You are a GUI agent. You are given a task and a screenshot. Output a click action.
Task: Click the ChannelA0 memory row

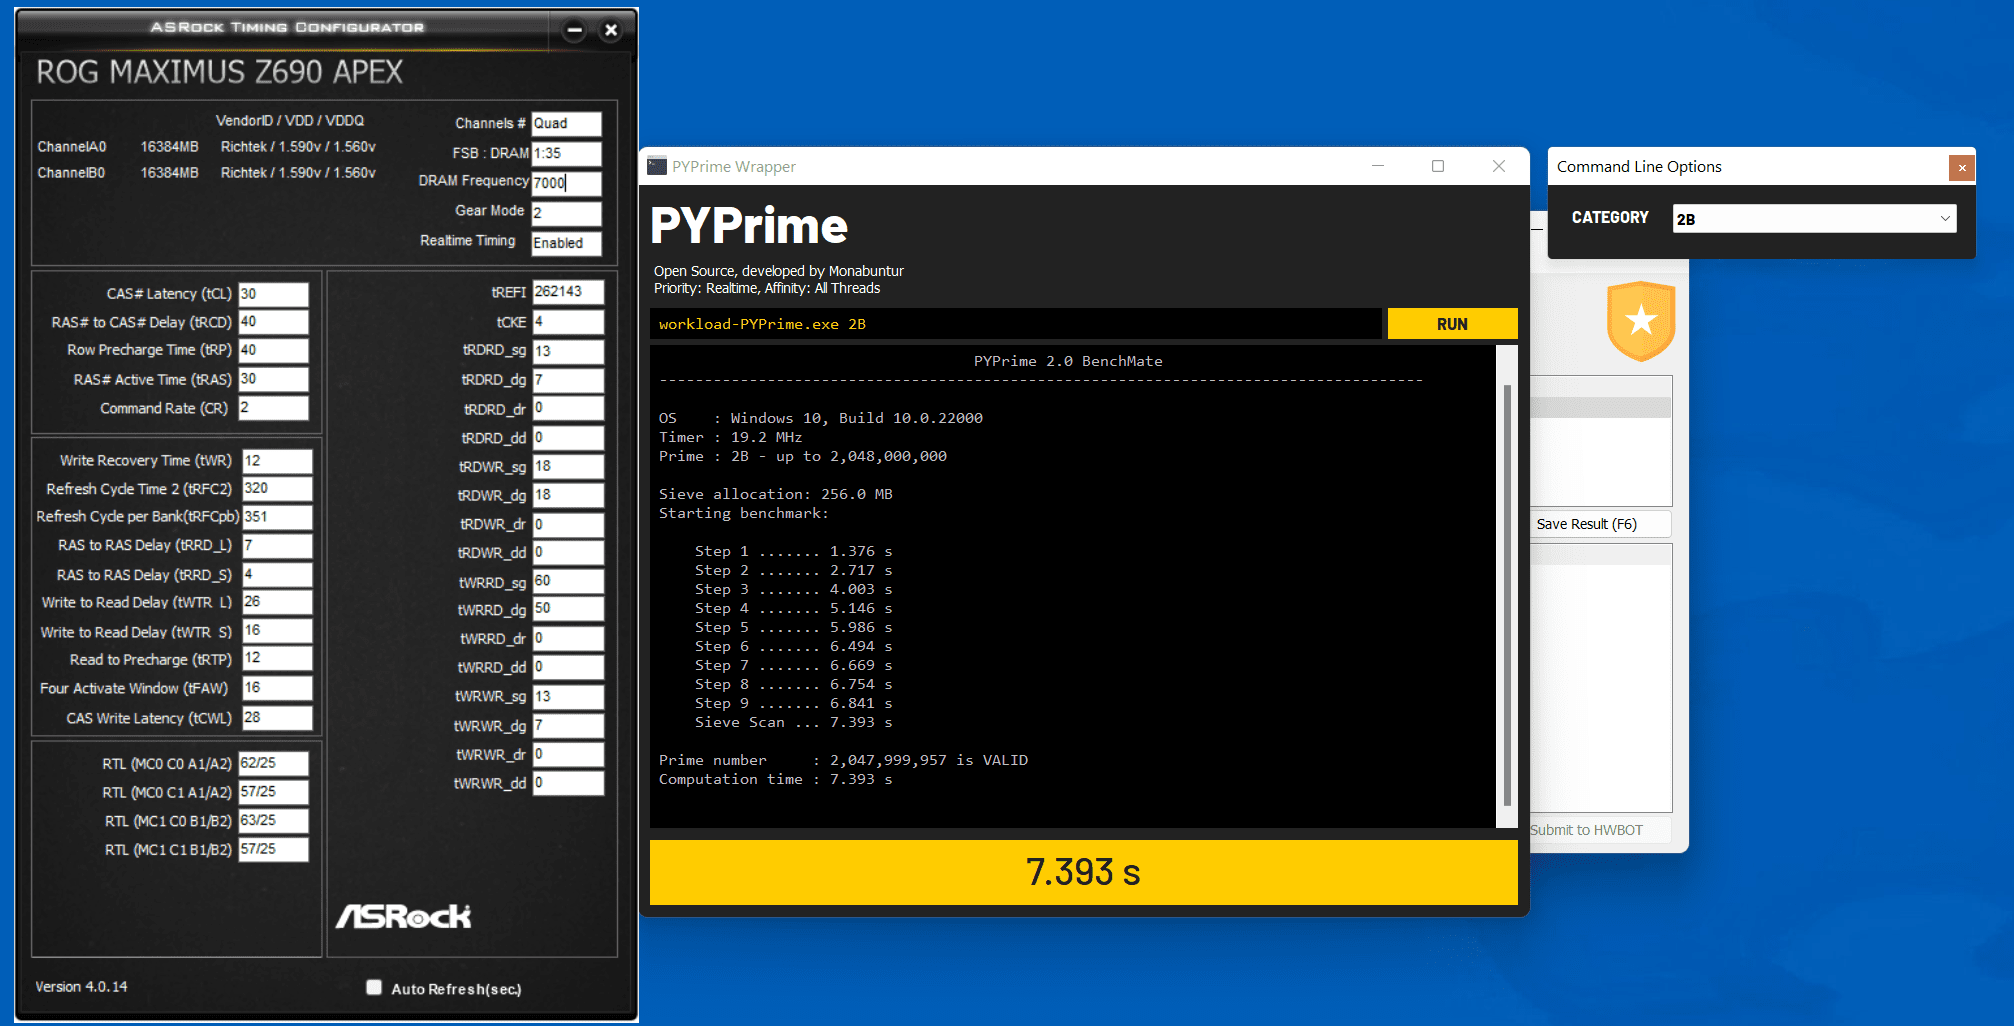click(x=207, y=147)
